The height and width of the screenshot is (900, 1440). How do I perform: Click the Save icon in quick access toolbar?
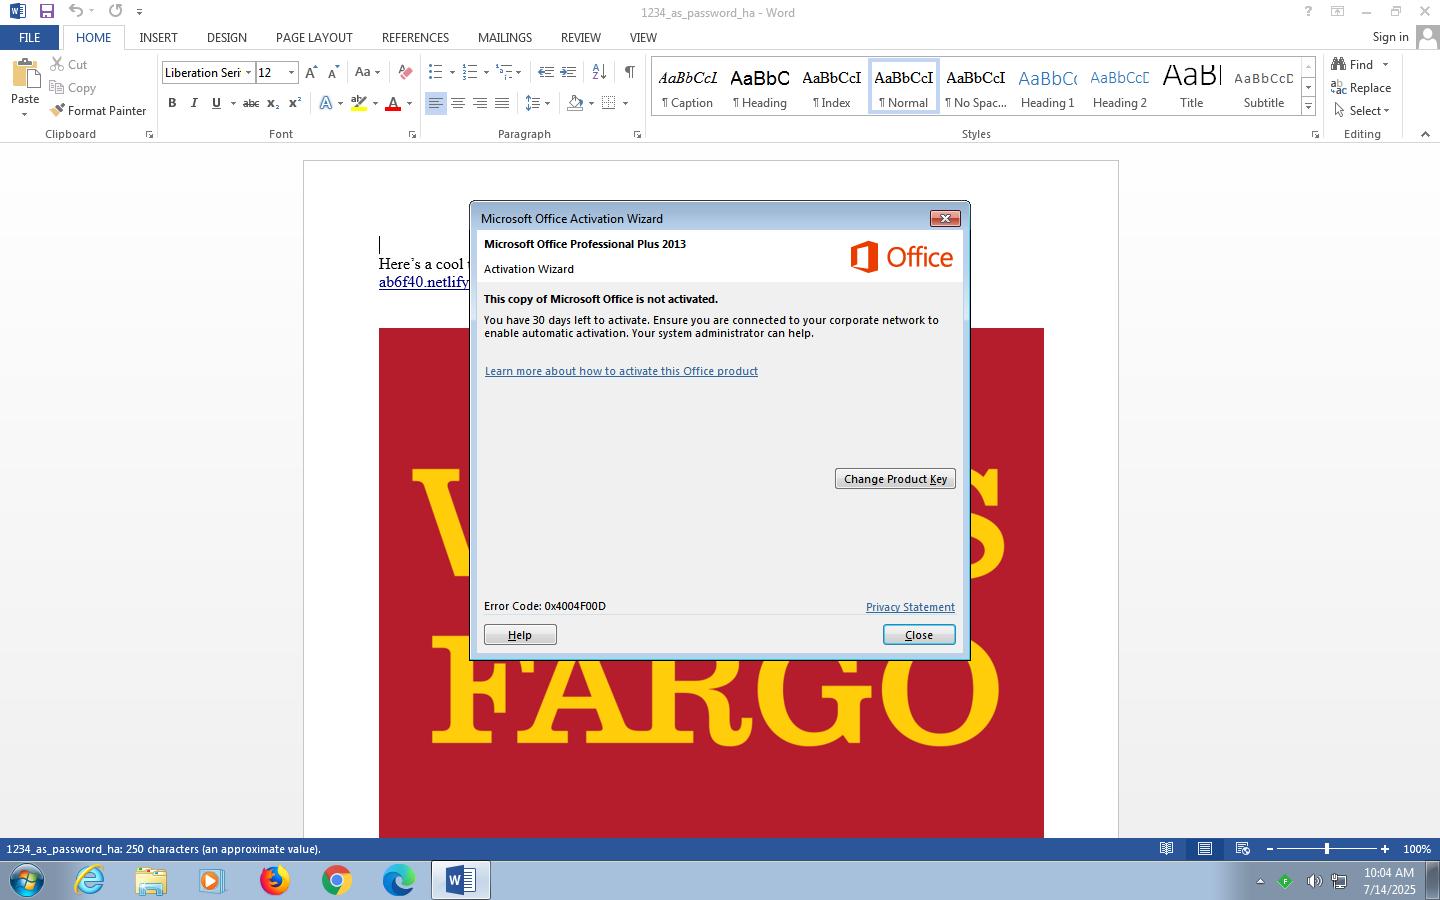coord(47,11)
